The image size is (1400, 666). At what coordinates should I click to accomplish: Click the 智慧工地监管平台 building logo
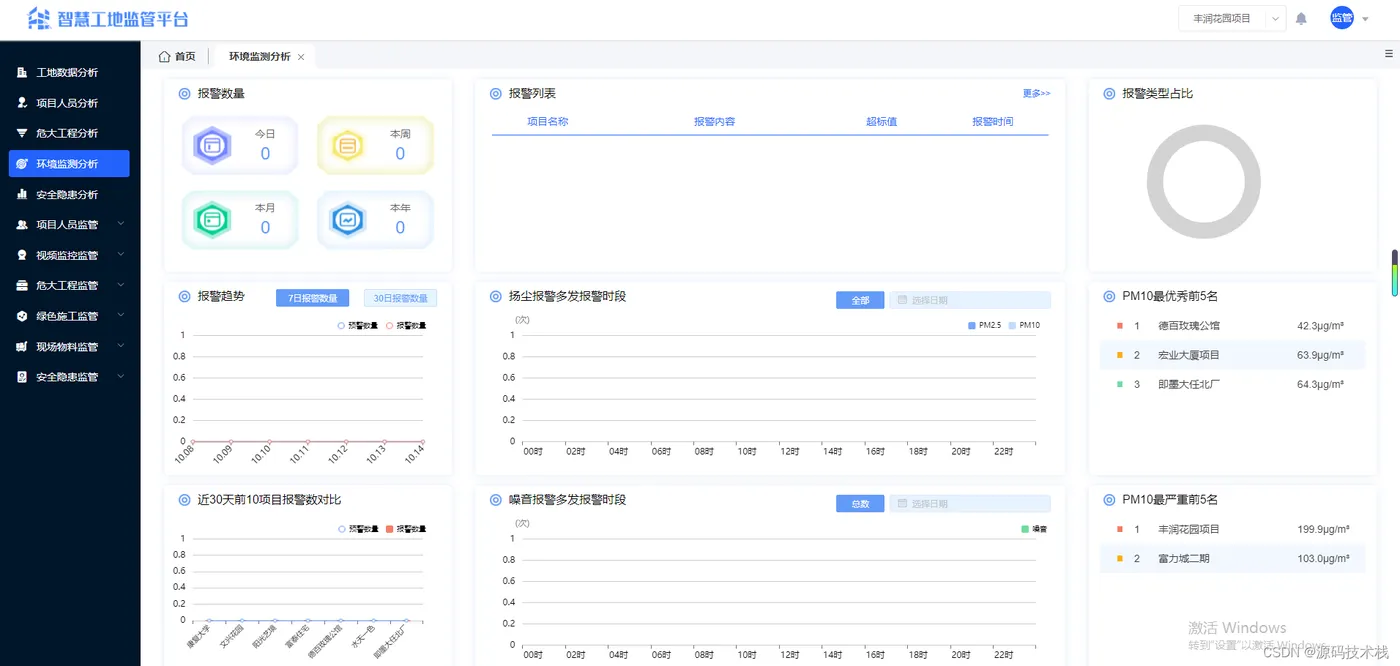(38, 18)
